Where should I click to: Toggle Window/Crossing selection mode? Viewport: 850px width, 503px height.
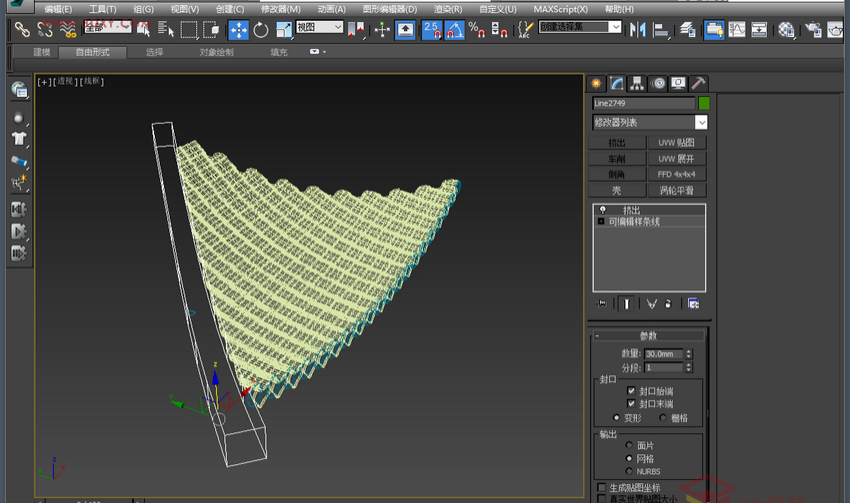[x=211, y=29]
